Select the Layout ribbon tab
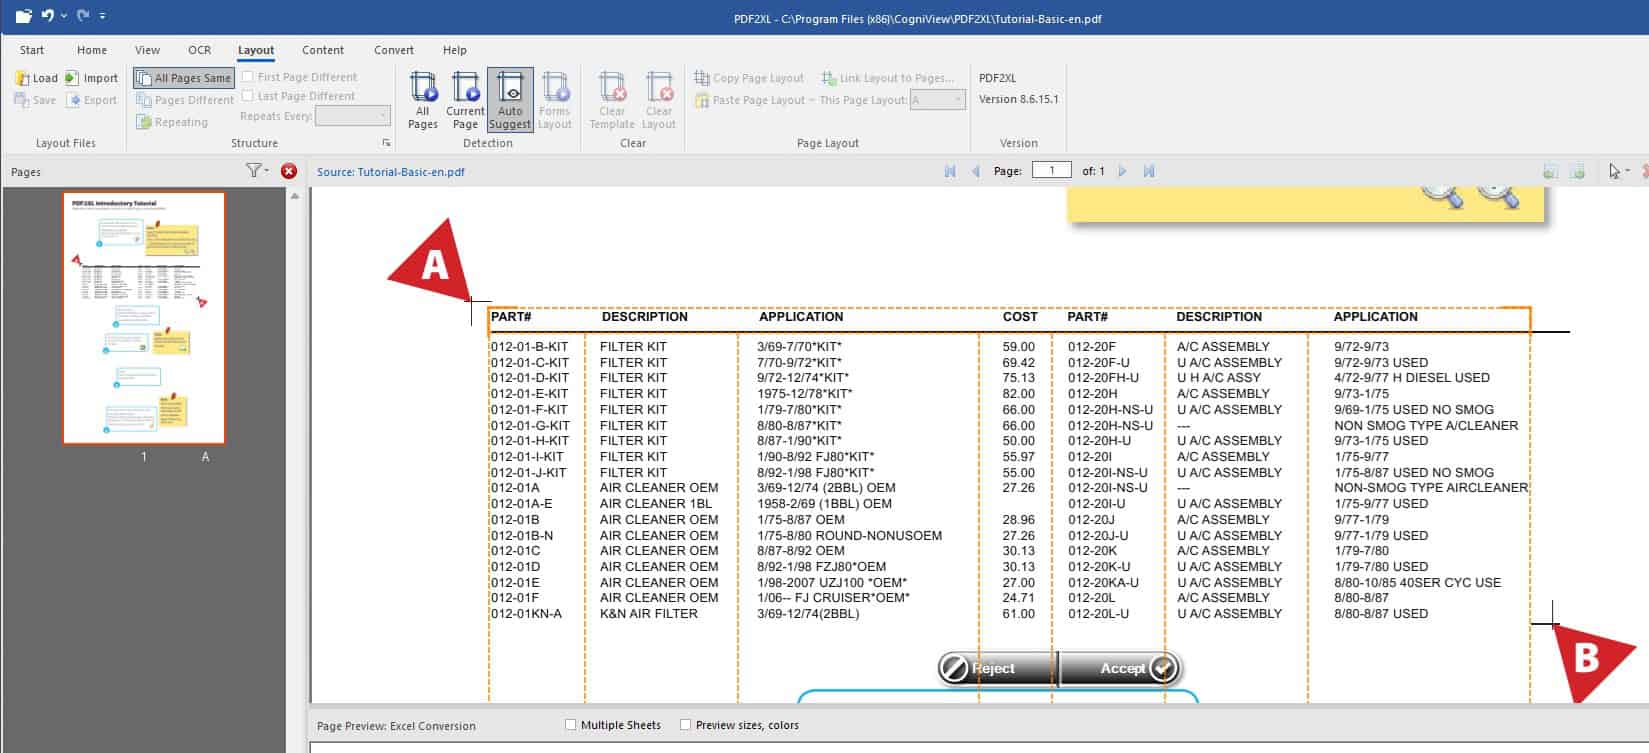 pos(256,50)
